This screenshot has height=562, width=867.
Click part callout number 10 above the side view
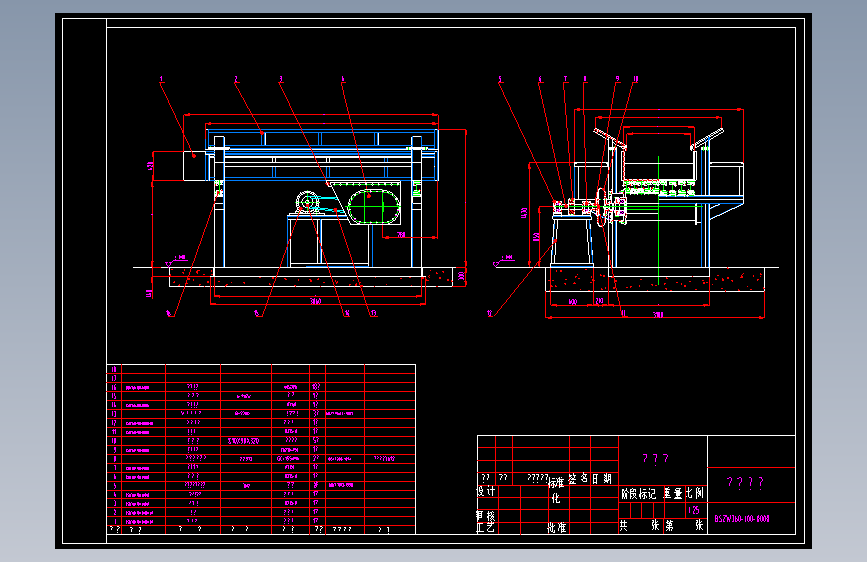[x=635, y=79]
